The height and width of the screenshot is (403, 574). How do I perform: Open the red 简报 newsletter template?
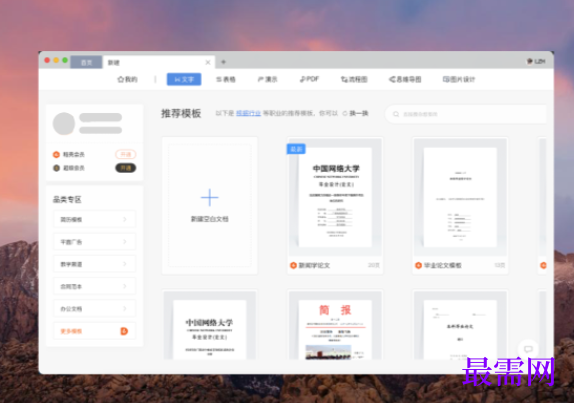(335, 325)
